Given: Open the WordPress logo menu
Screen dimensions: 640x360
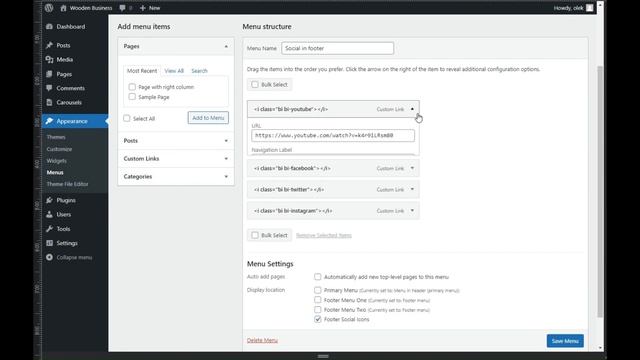Looking at the screenshot, I should point(49,8).
